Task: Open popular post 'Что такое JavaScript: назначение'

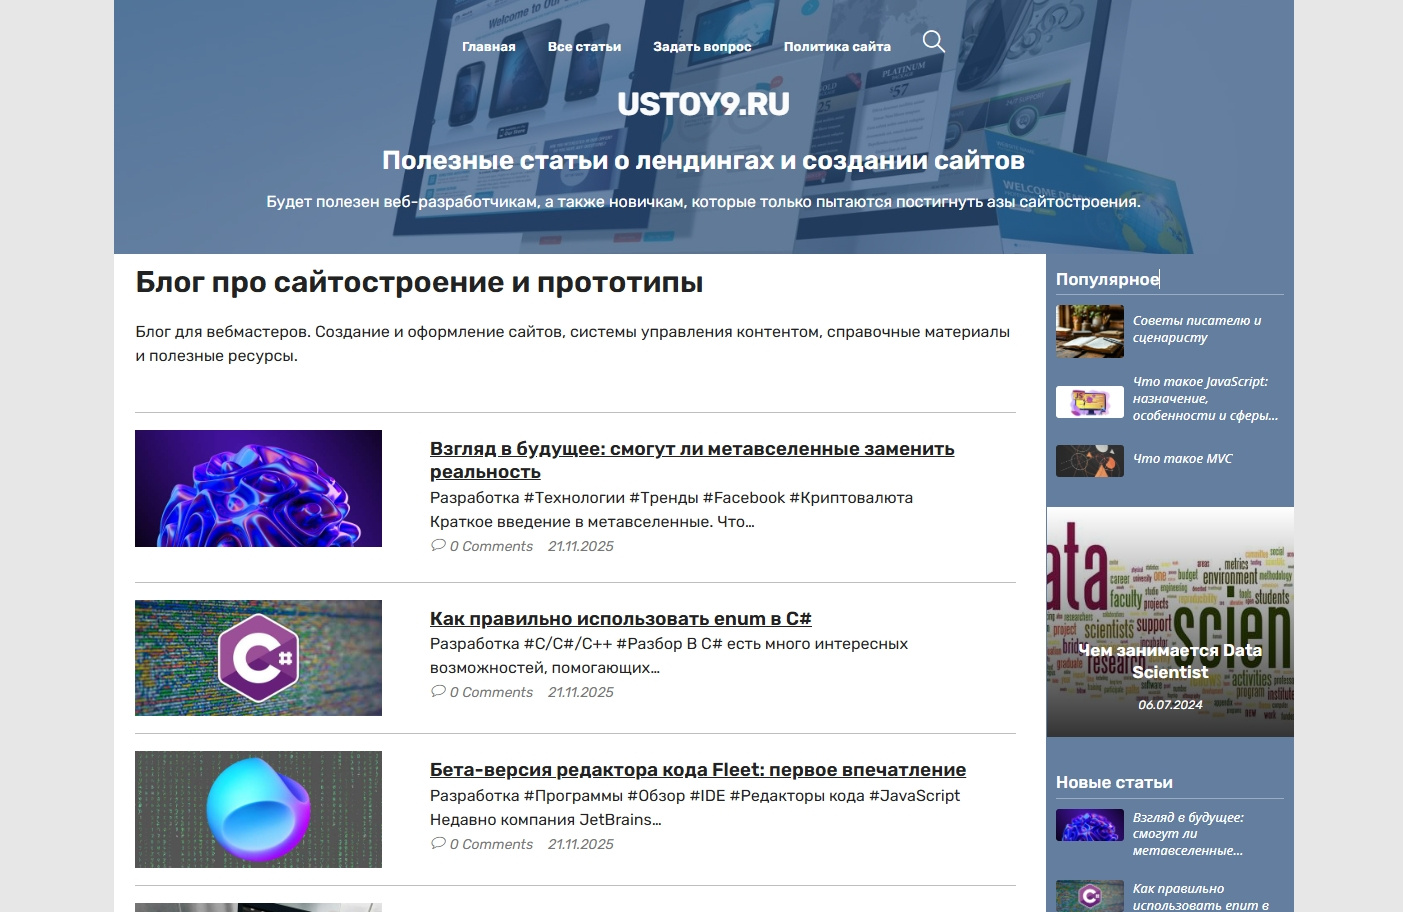Action: pyautogui.click(x=1205, y=398)
